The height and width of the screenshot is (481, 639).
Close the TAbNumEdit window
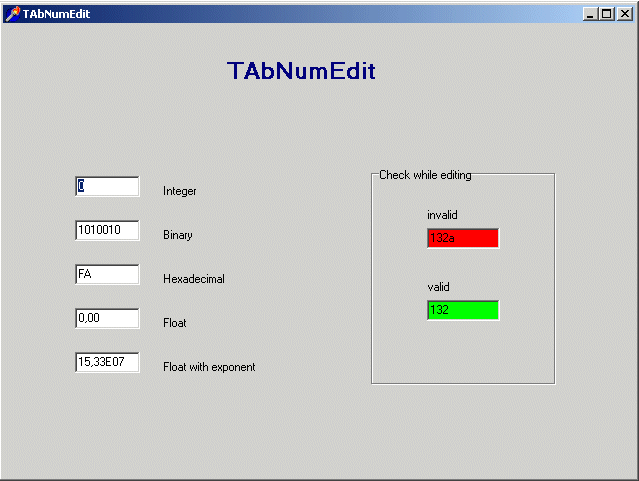coord(624,14)
